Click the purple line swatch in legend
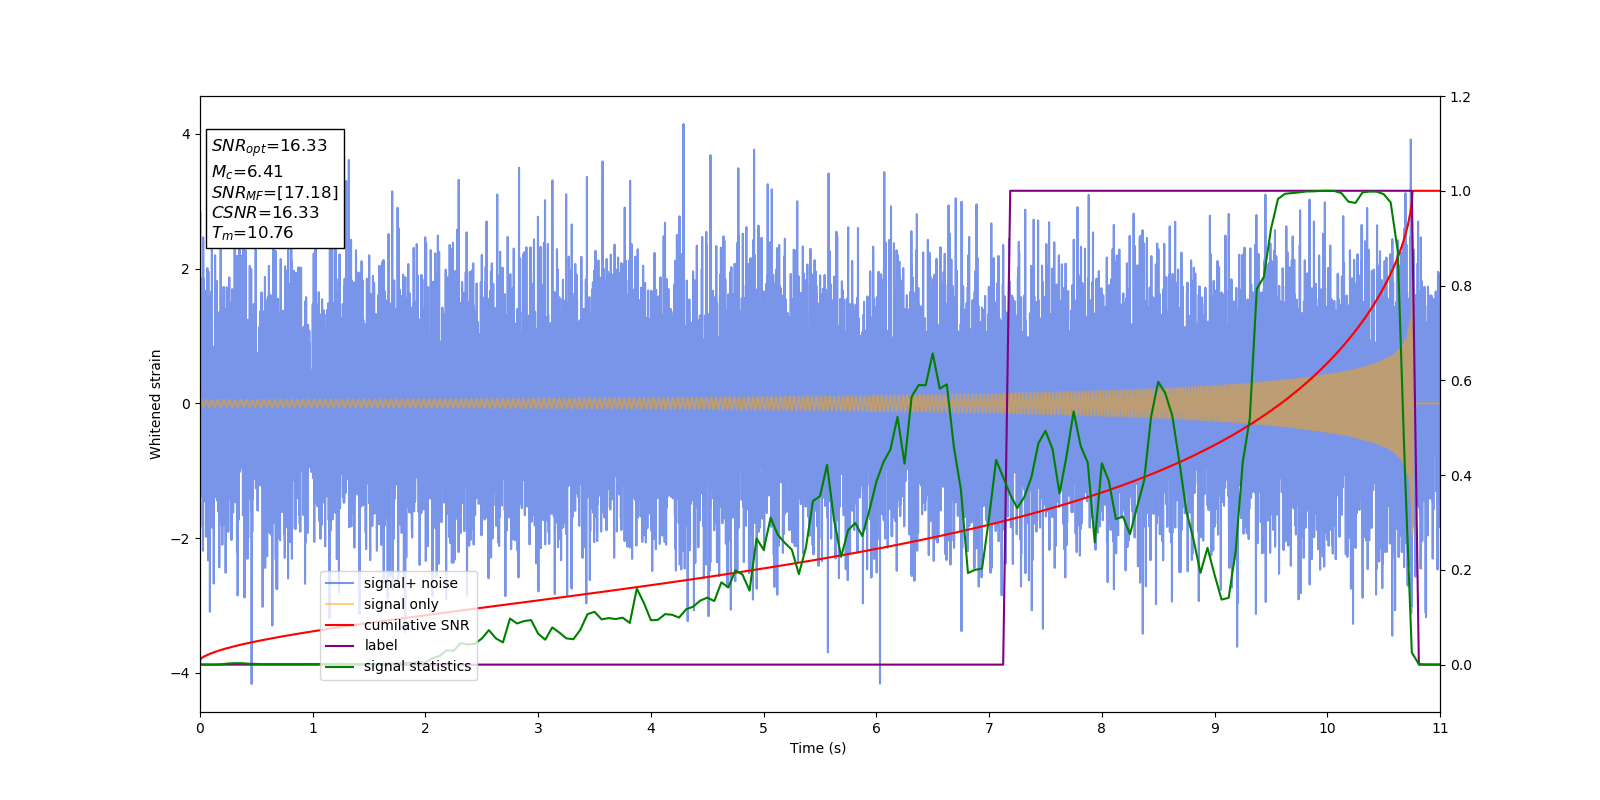 click(x=340, y=645)
